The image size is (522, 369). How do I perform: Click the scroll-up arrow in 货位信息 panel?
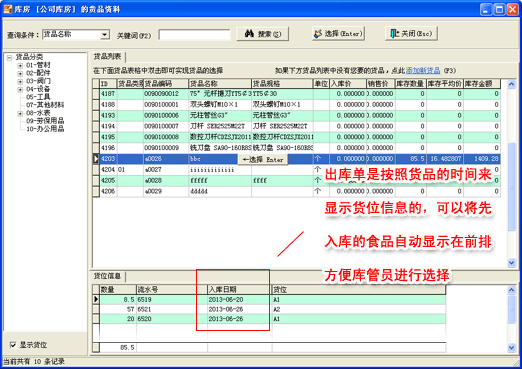pyautogui.click(x=512, y=290)
